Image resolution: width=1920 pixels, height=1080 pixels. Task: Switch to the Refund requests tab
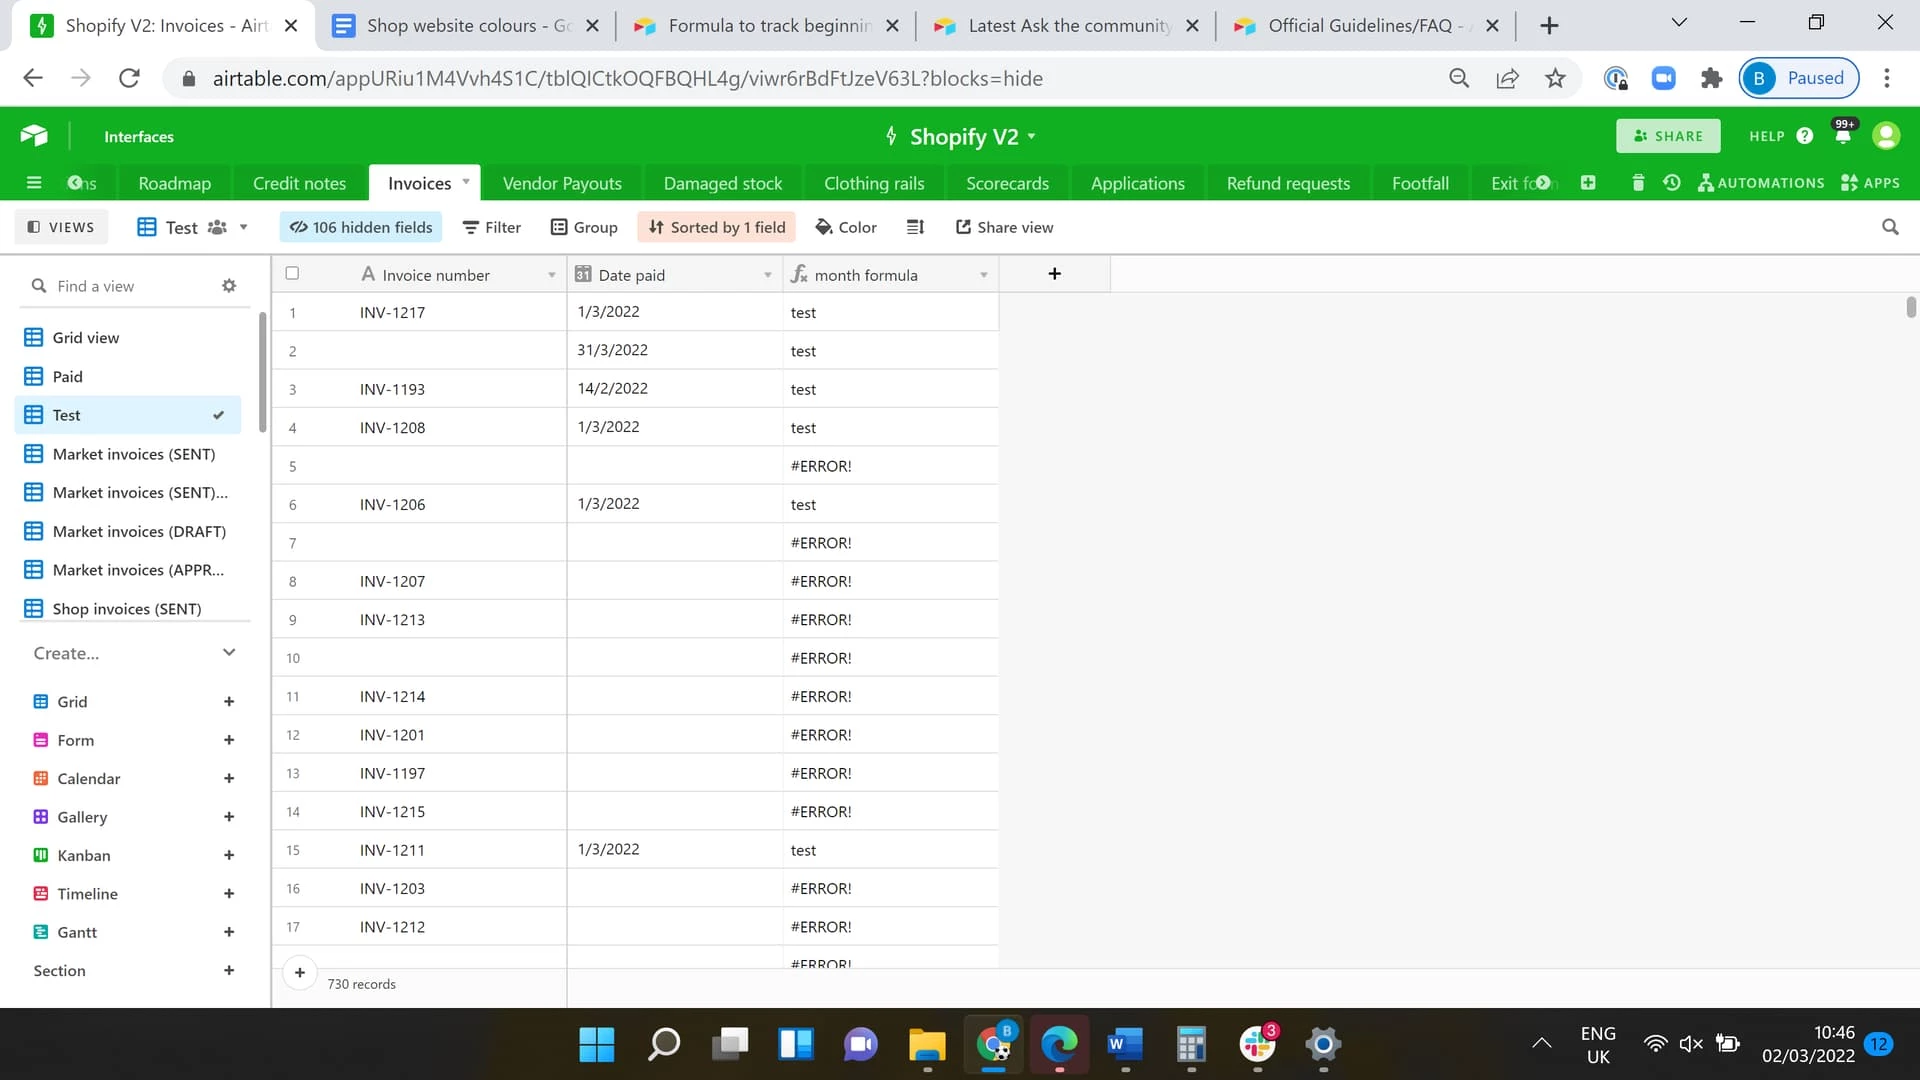[1288, 183]
